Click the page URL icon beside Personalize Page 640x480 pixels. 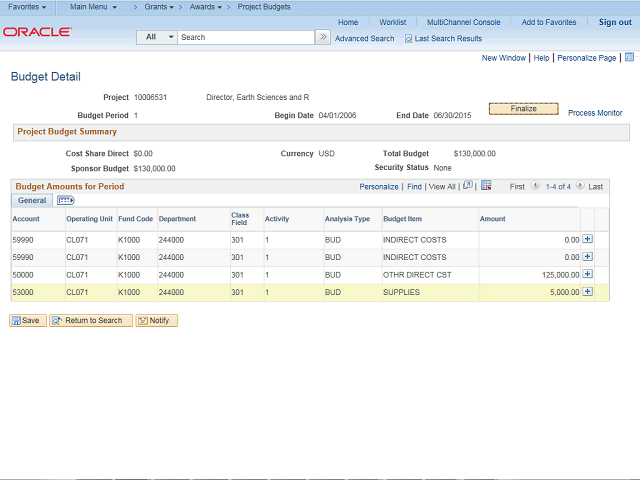pos(629,58)
